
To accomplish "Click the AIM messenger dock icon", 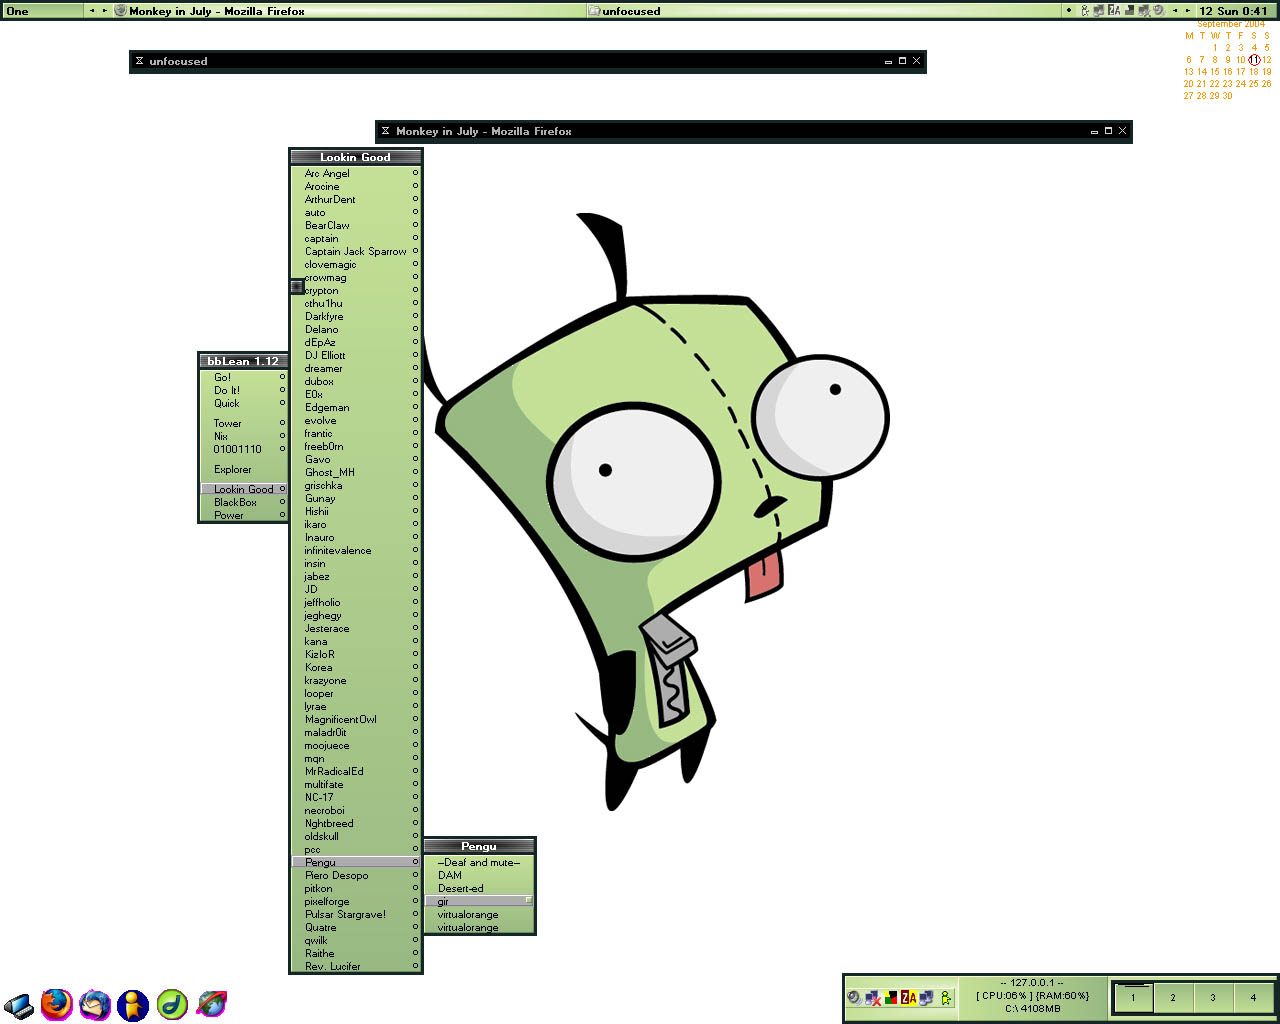I will click(x=132, y=1005).
